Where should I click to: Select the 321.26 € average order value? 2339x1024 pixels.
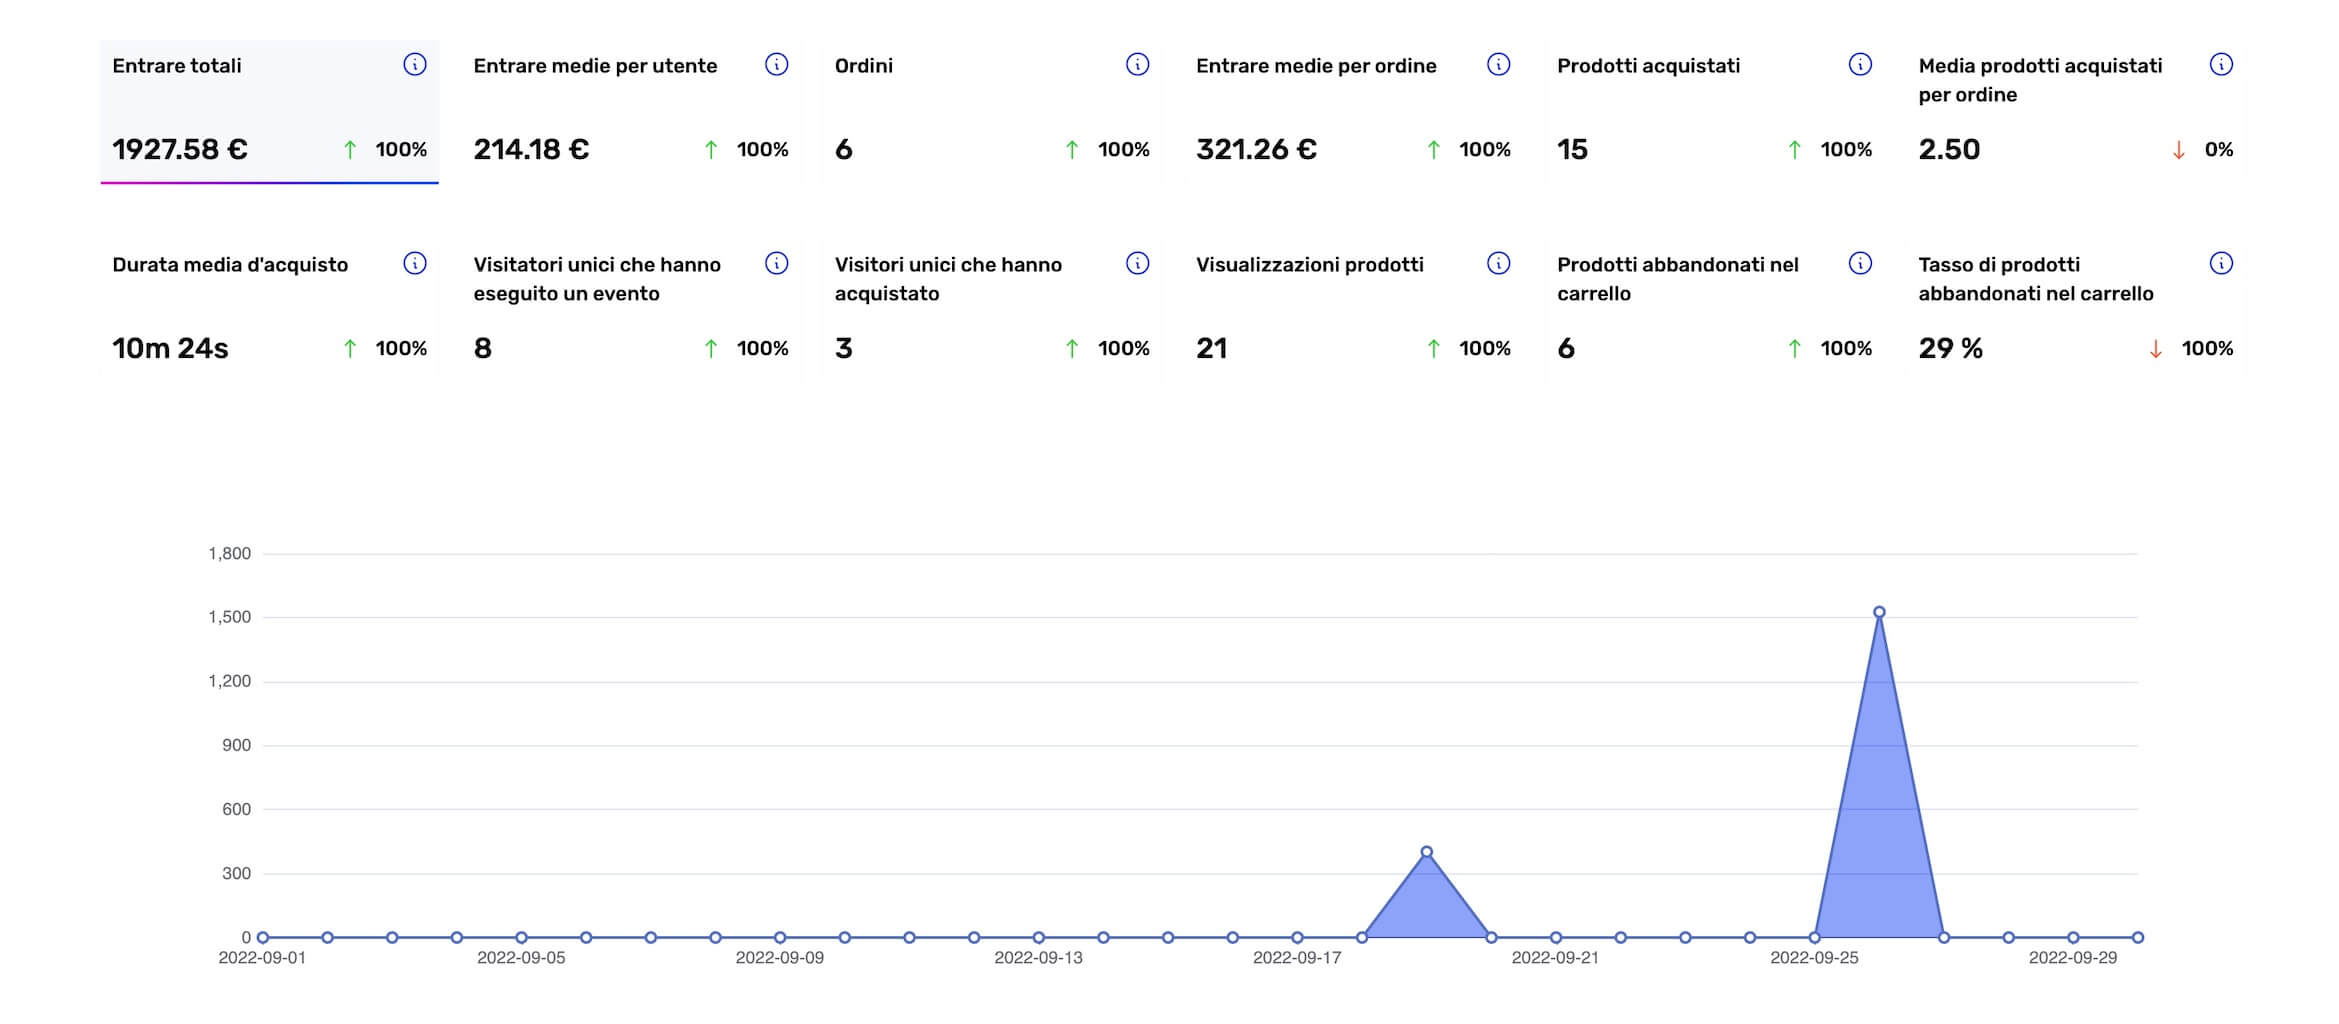pos(1256,150)
